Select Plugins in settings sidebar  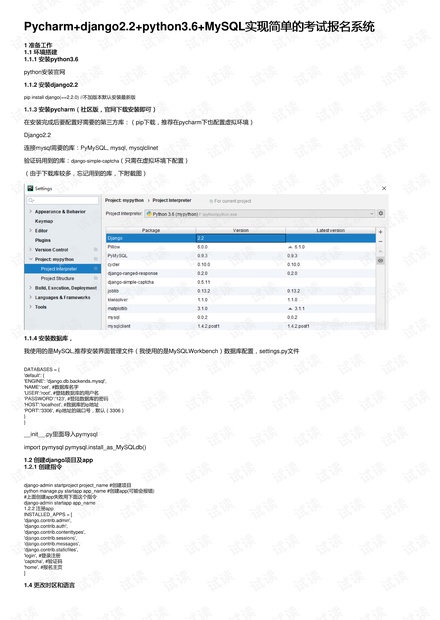pyautogui.click(x=43, y=240)
